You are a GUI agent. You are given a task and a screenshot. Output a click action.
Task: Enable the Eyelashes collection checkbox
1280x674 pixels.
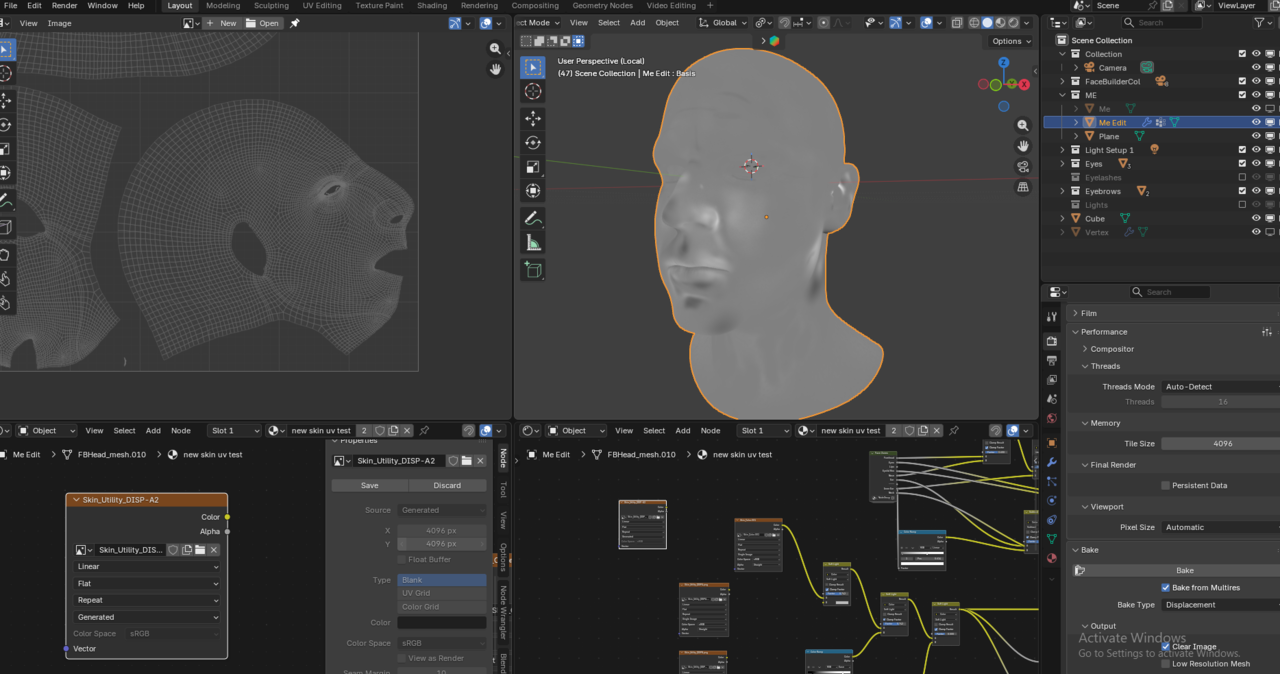coord(1243,177)
